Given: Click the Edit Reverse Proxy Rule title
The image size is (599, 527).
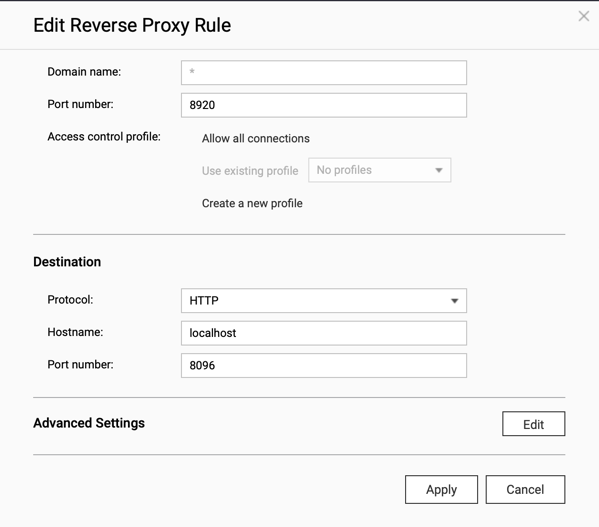Looking at the screenshot, I should pos(132,25).
